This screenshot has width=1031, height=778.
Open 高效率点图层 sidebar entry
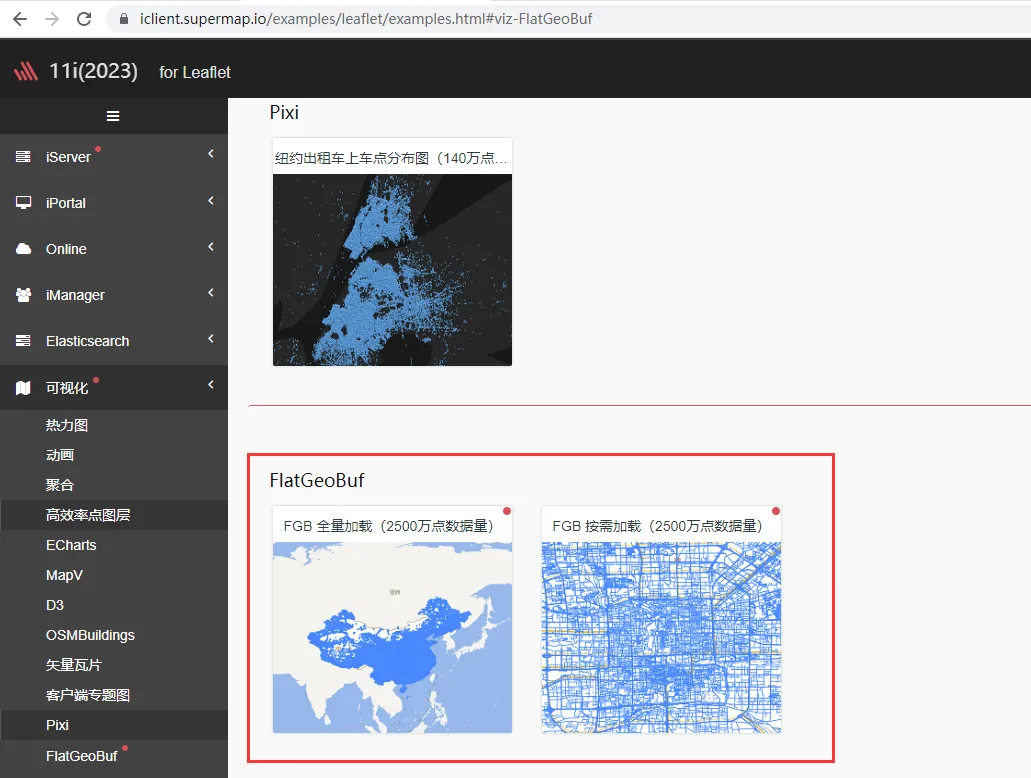click(x=88, y=515)
